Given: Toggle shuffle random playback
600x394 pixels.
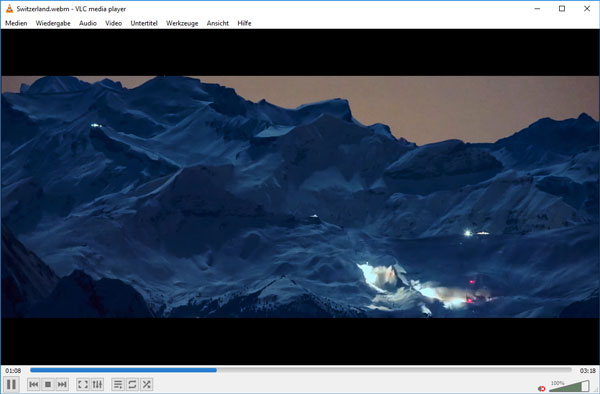Looking at the screenshot, I should point(147,384).
